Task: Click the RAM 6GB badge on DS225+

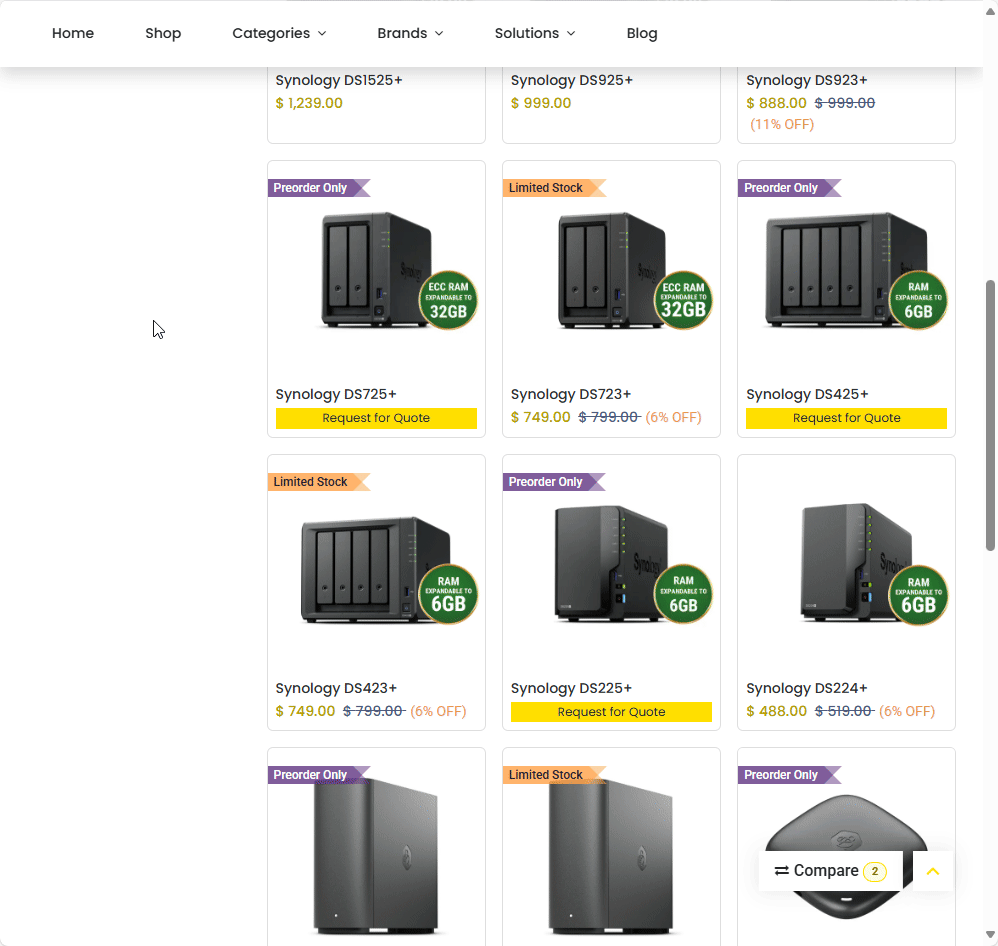Action: click(x=683, y=594)
